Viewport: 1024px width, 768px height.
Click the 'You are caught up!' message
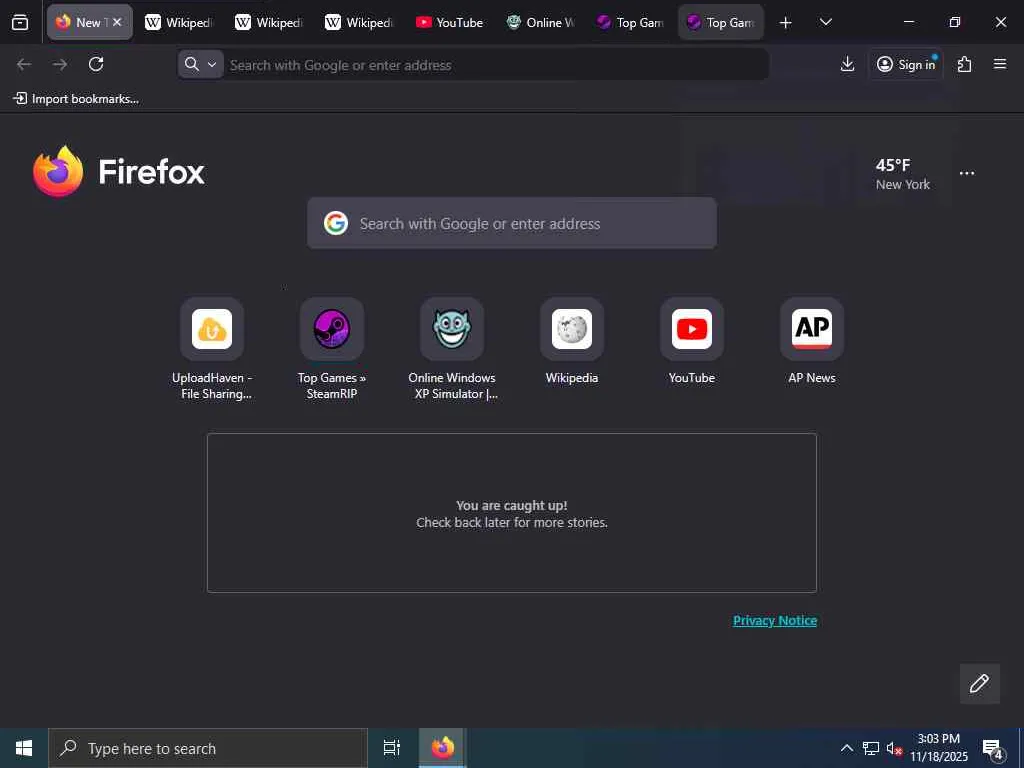512,505
